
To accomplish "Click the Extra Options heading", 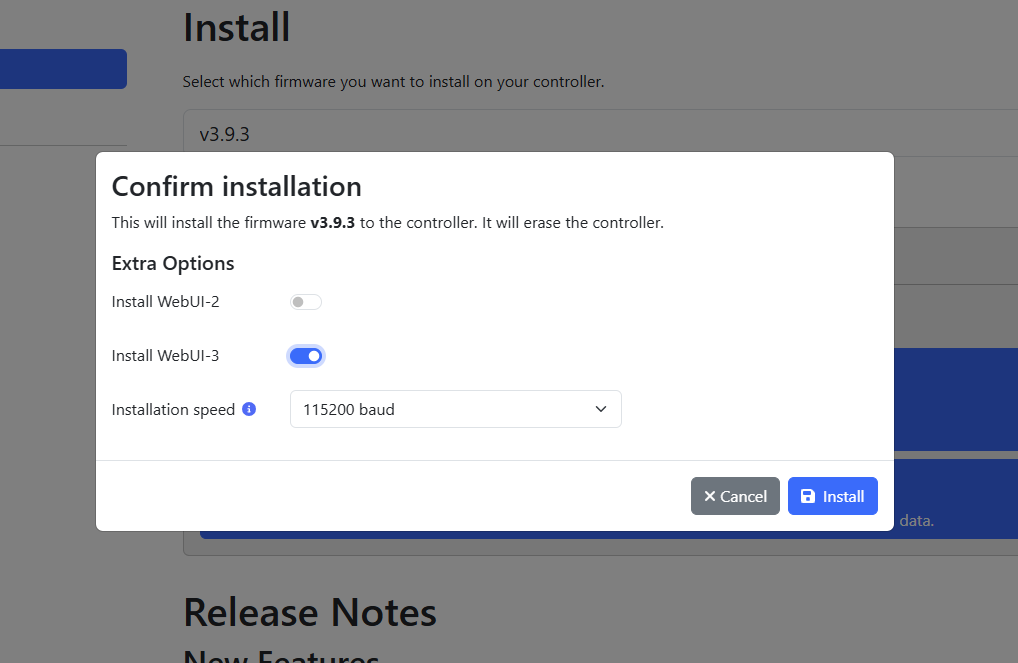I will (173, 264).
